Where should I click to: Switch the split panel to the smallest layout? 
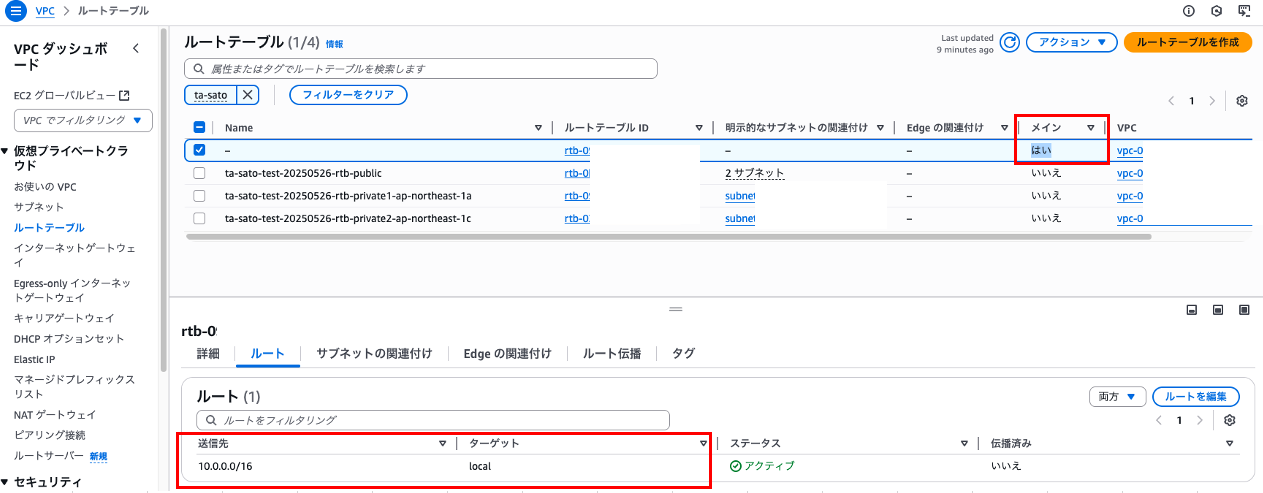tap(1192, 310)
